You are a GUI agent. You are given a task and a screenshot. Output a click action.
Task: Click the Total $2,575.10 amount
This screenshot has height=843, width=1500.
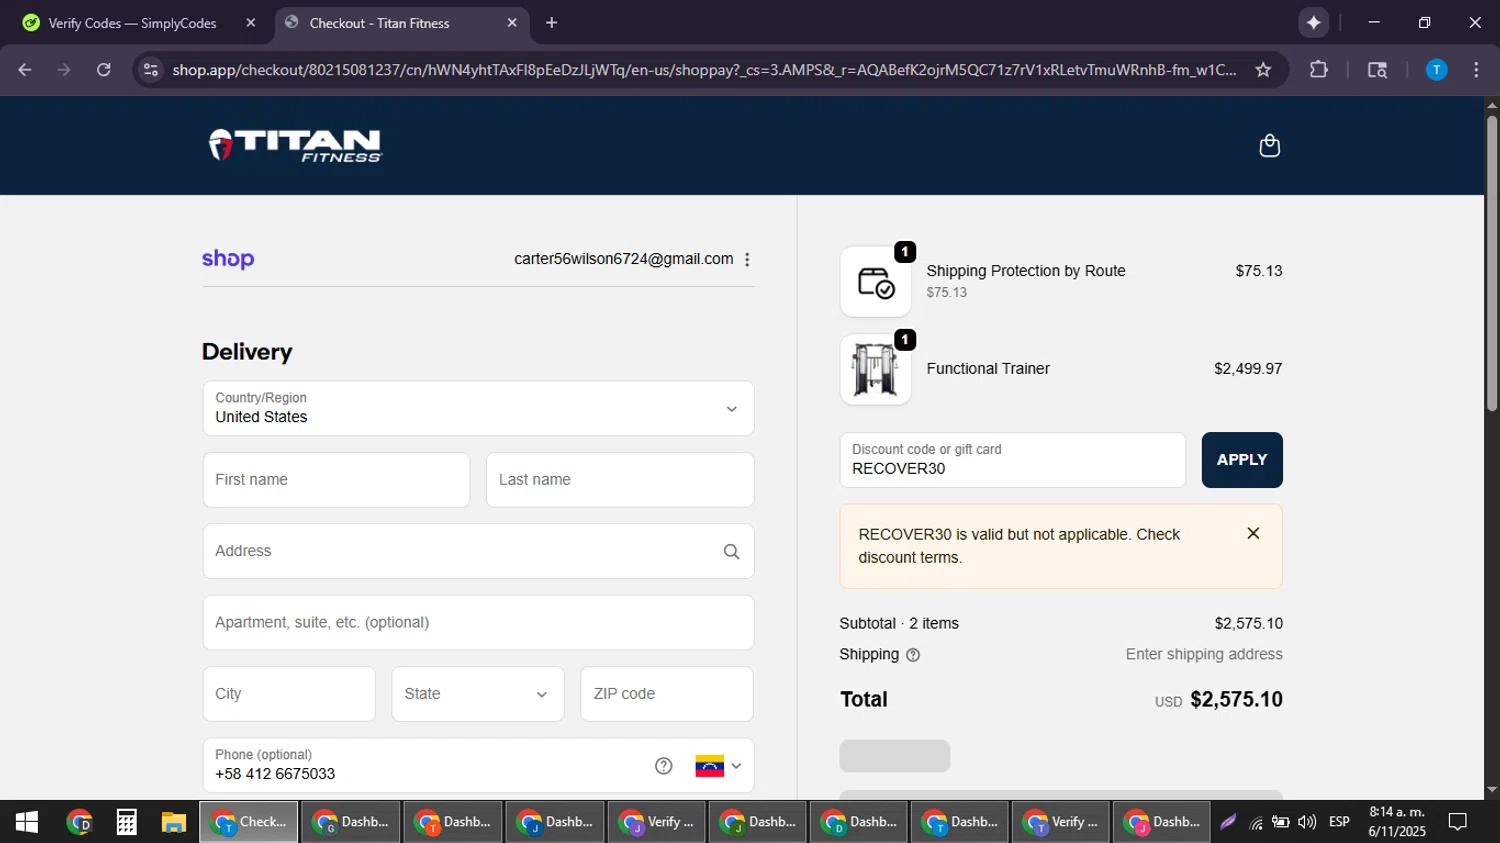(1236, 700)
